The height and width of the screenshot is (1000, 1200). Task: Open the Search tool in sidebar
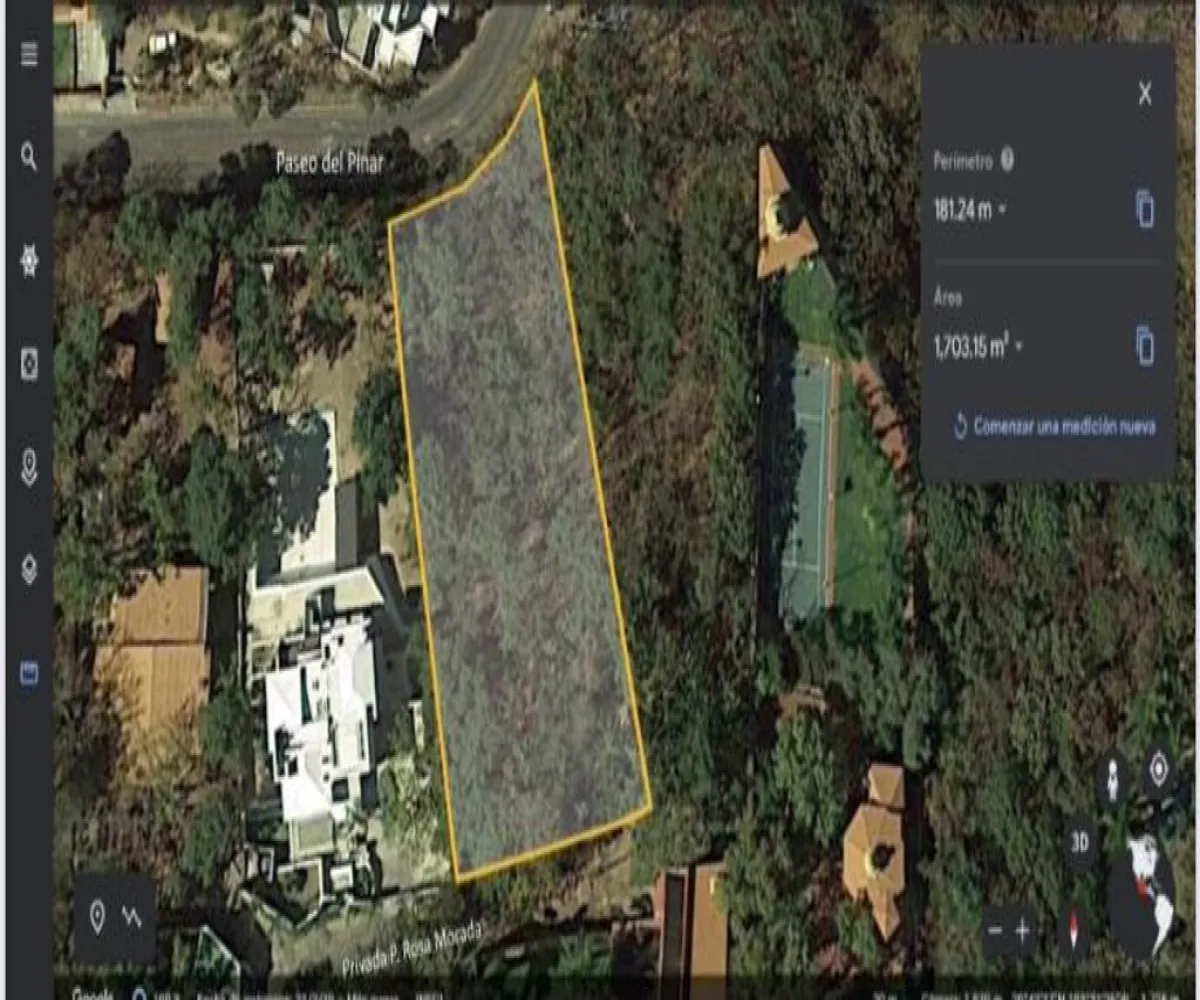[29, 156]
